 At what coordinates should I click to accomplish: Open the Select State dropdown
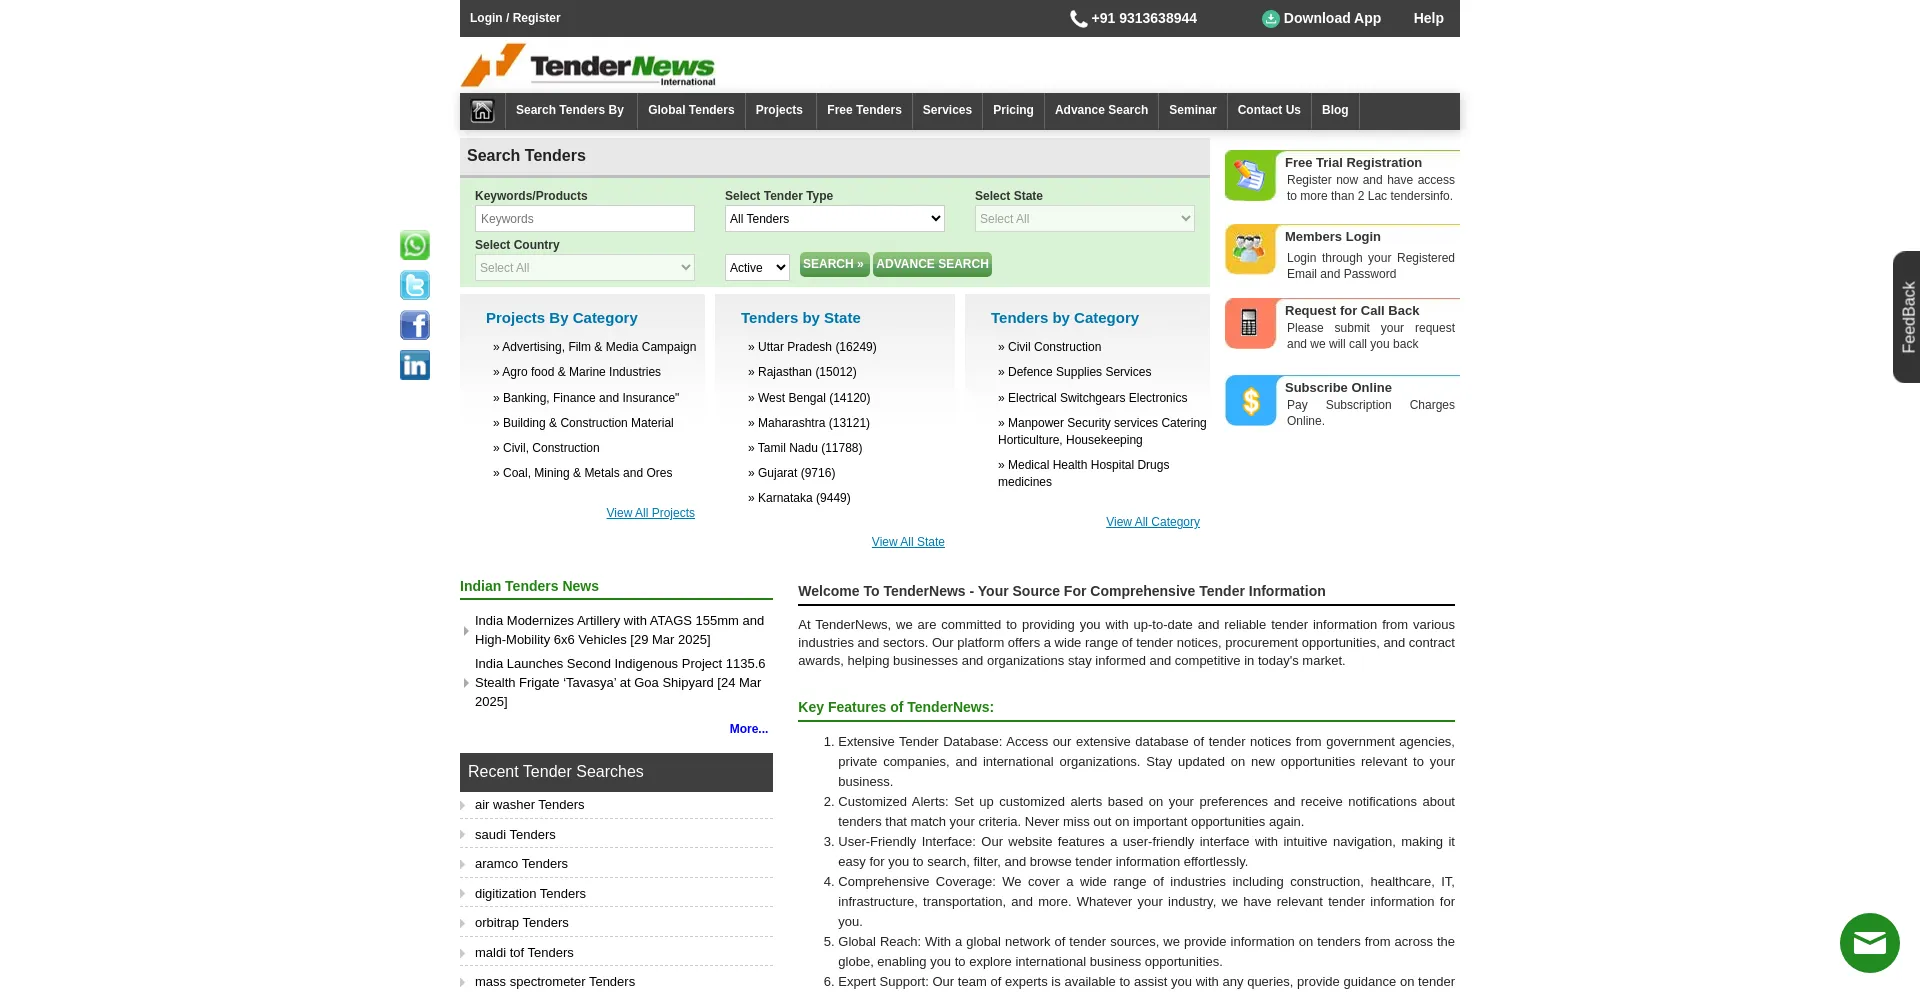pos(1085,219)
